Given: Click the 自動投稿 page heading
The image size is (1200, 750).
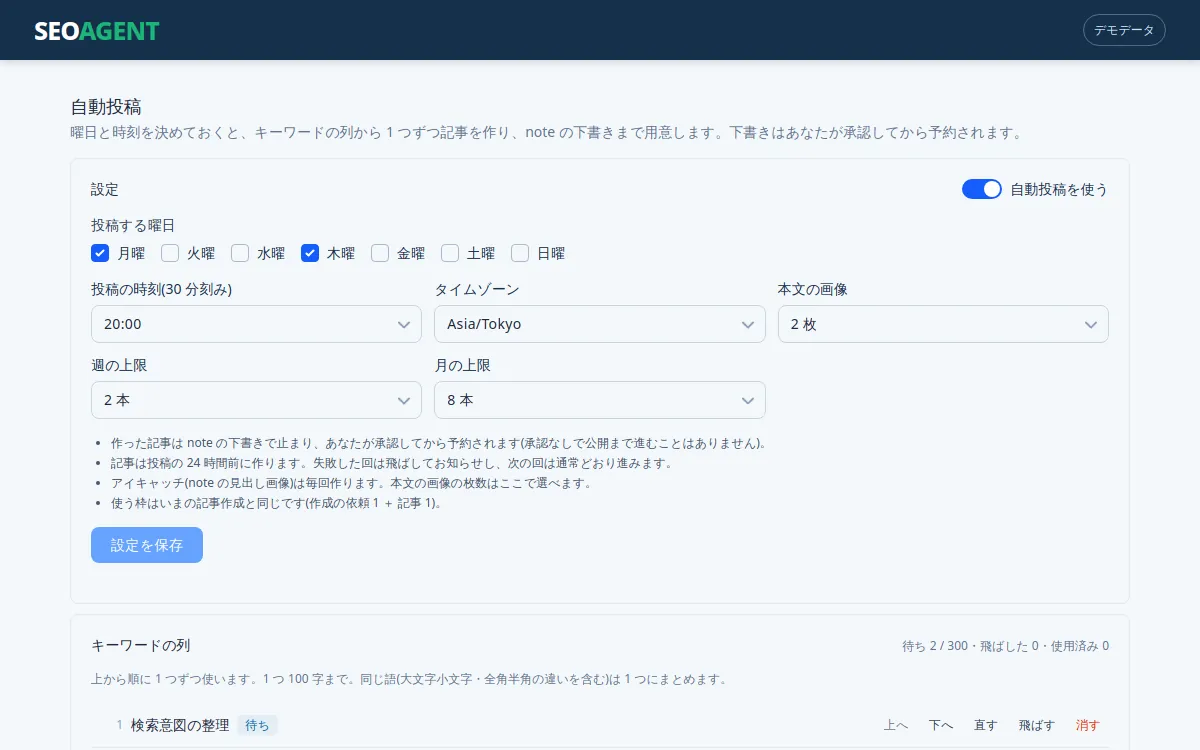Looking at the screenshot, I should click(x=106, y=107).
